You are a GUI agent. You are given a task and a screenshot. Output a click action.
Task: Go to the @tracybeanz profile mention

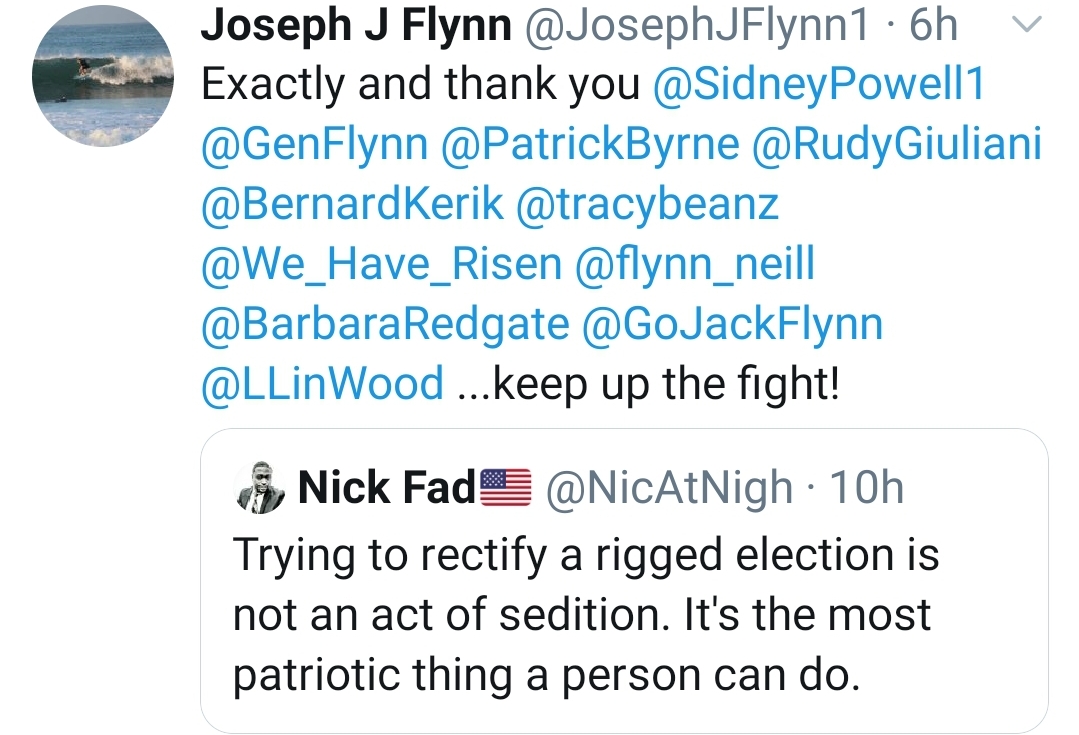click(x=647, y=205)
